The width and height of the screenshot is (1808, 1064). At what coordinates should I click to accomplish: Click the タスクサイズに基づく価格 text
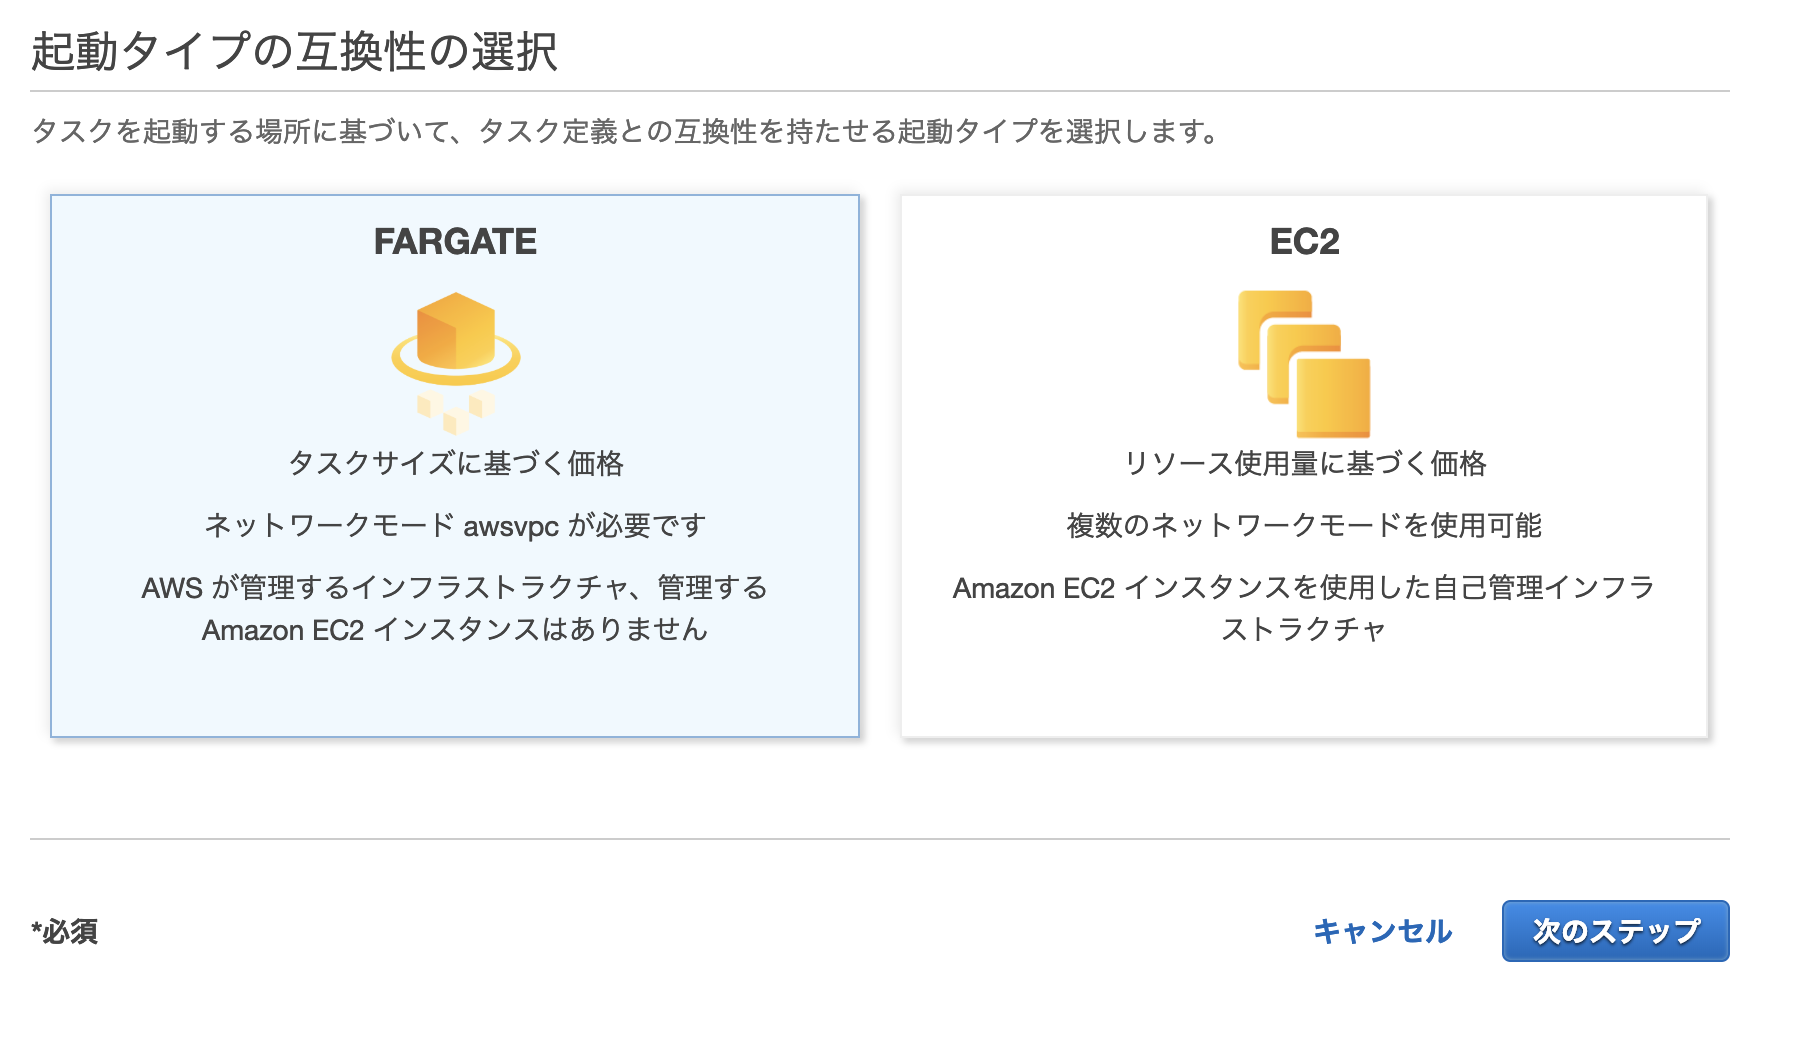pos(455,463)
